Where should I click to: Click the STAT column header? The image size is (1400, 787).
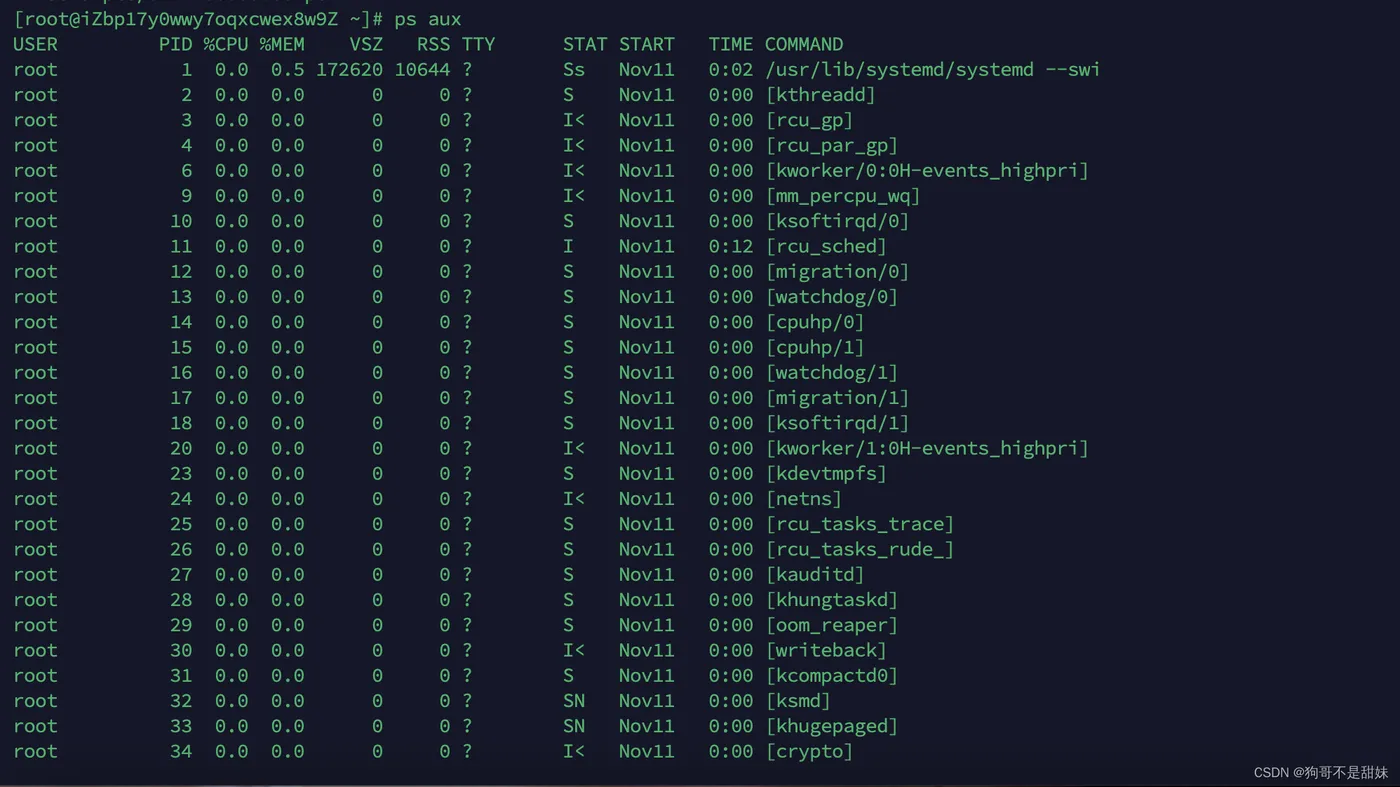click(x=584, y=44)
